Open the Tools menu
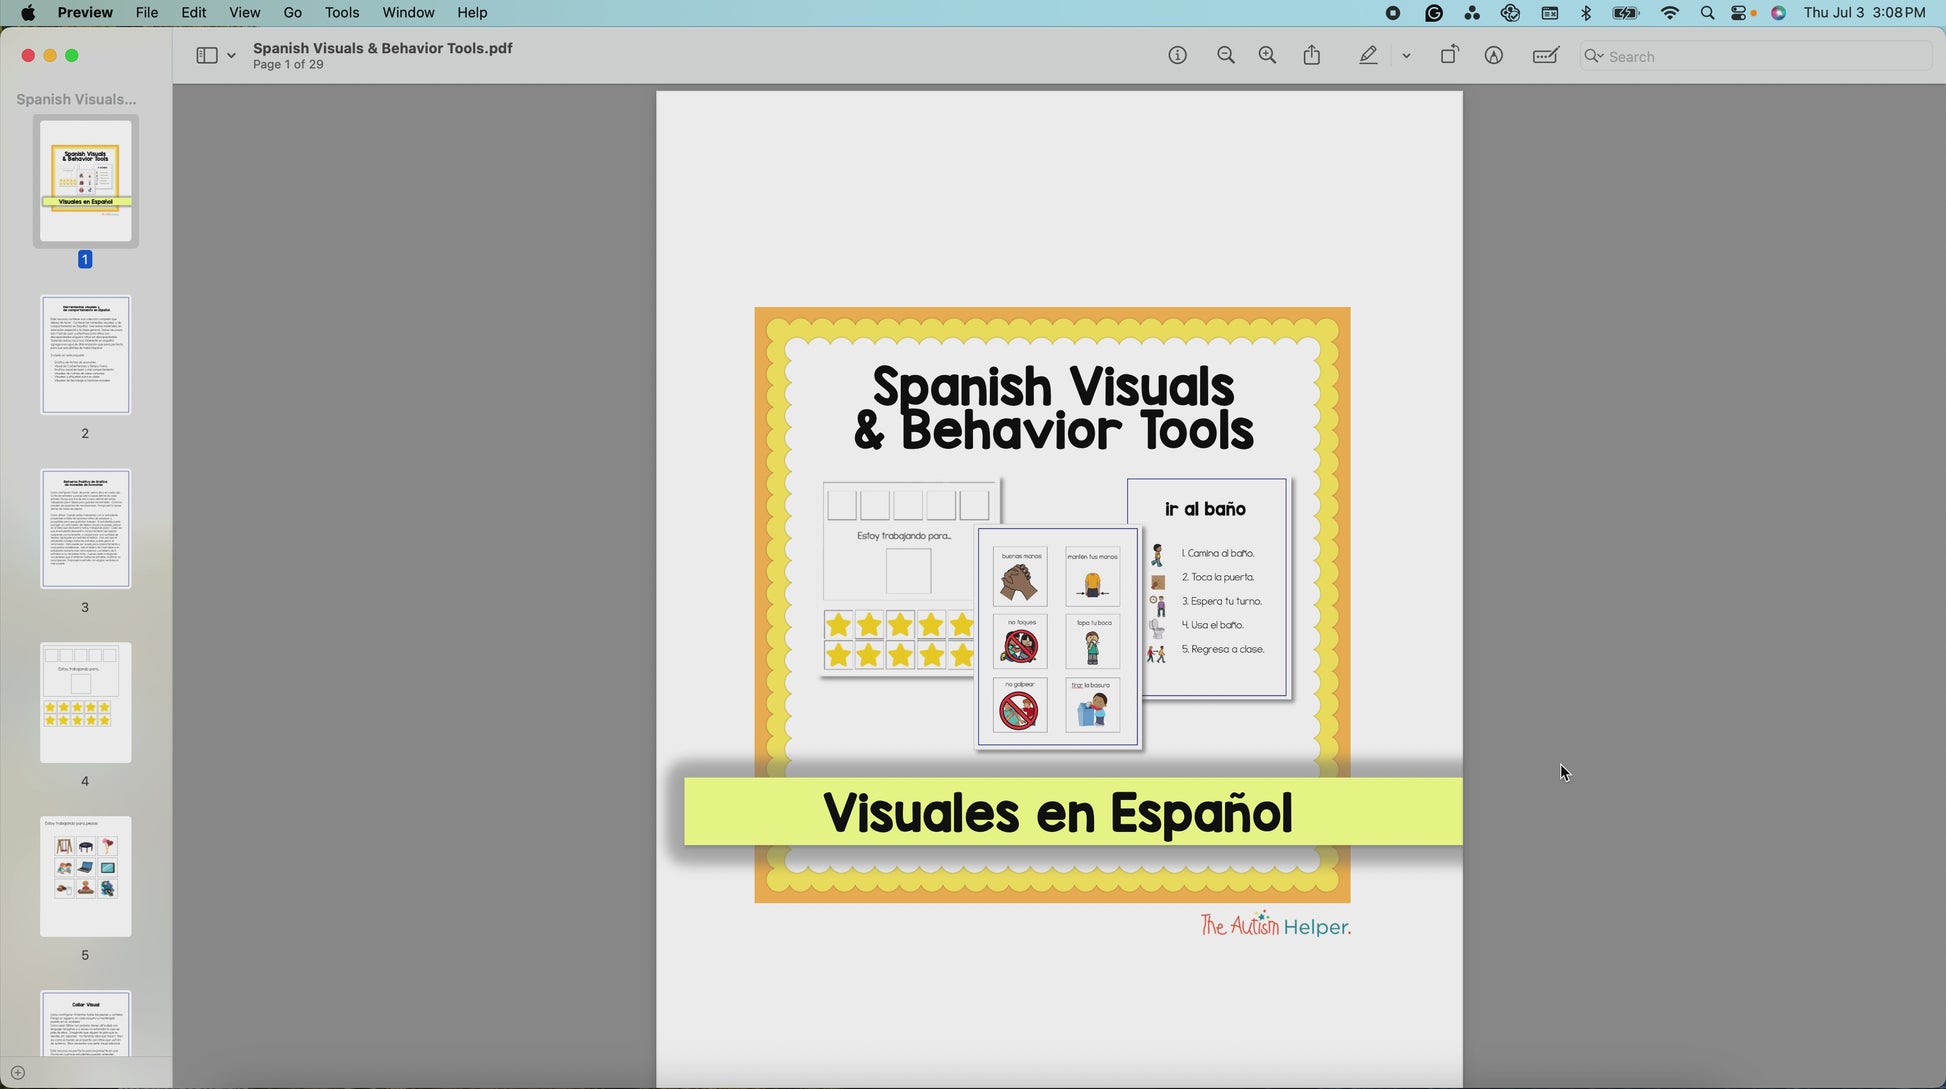The height and width of the screenshot is (1089, 1946). click(x=341, y=13)
